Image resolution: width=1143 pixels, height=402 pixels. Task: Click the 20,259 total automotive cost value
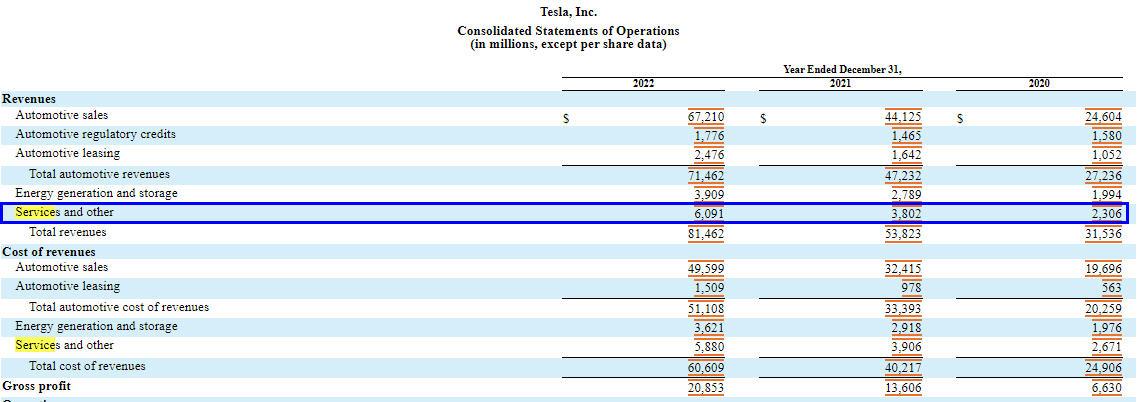tap(1103, 309)
